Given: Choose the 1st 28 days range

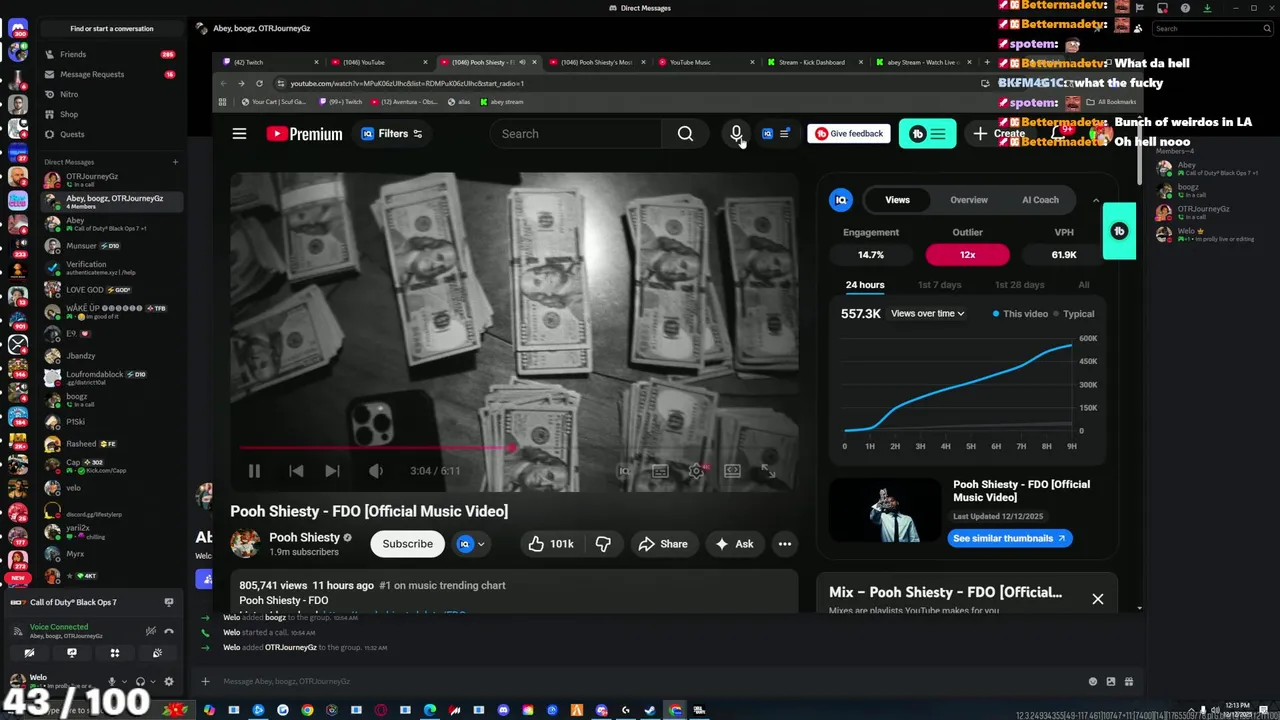Looking at the screenshot, I should (1019, 285).
